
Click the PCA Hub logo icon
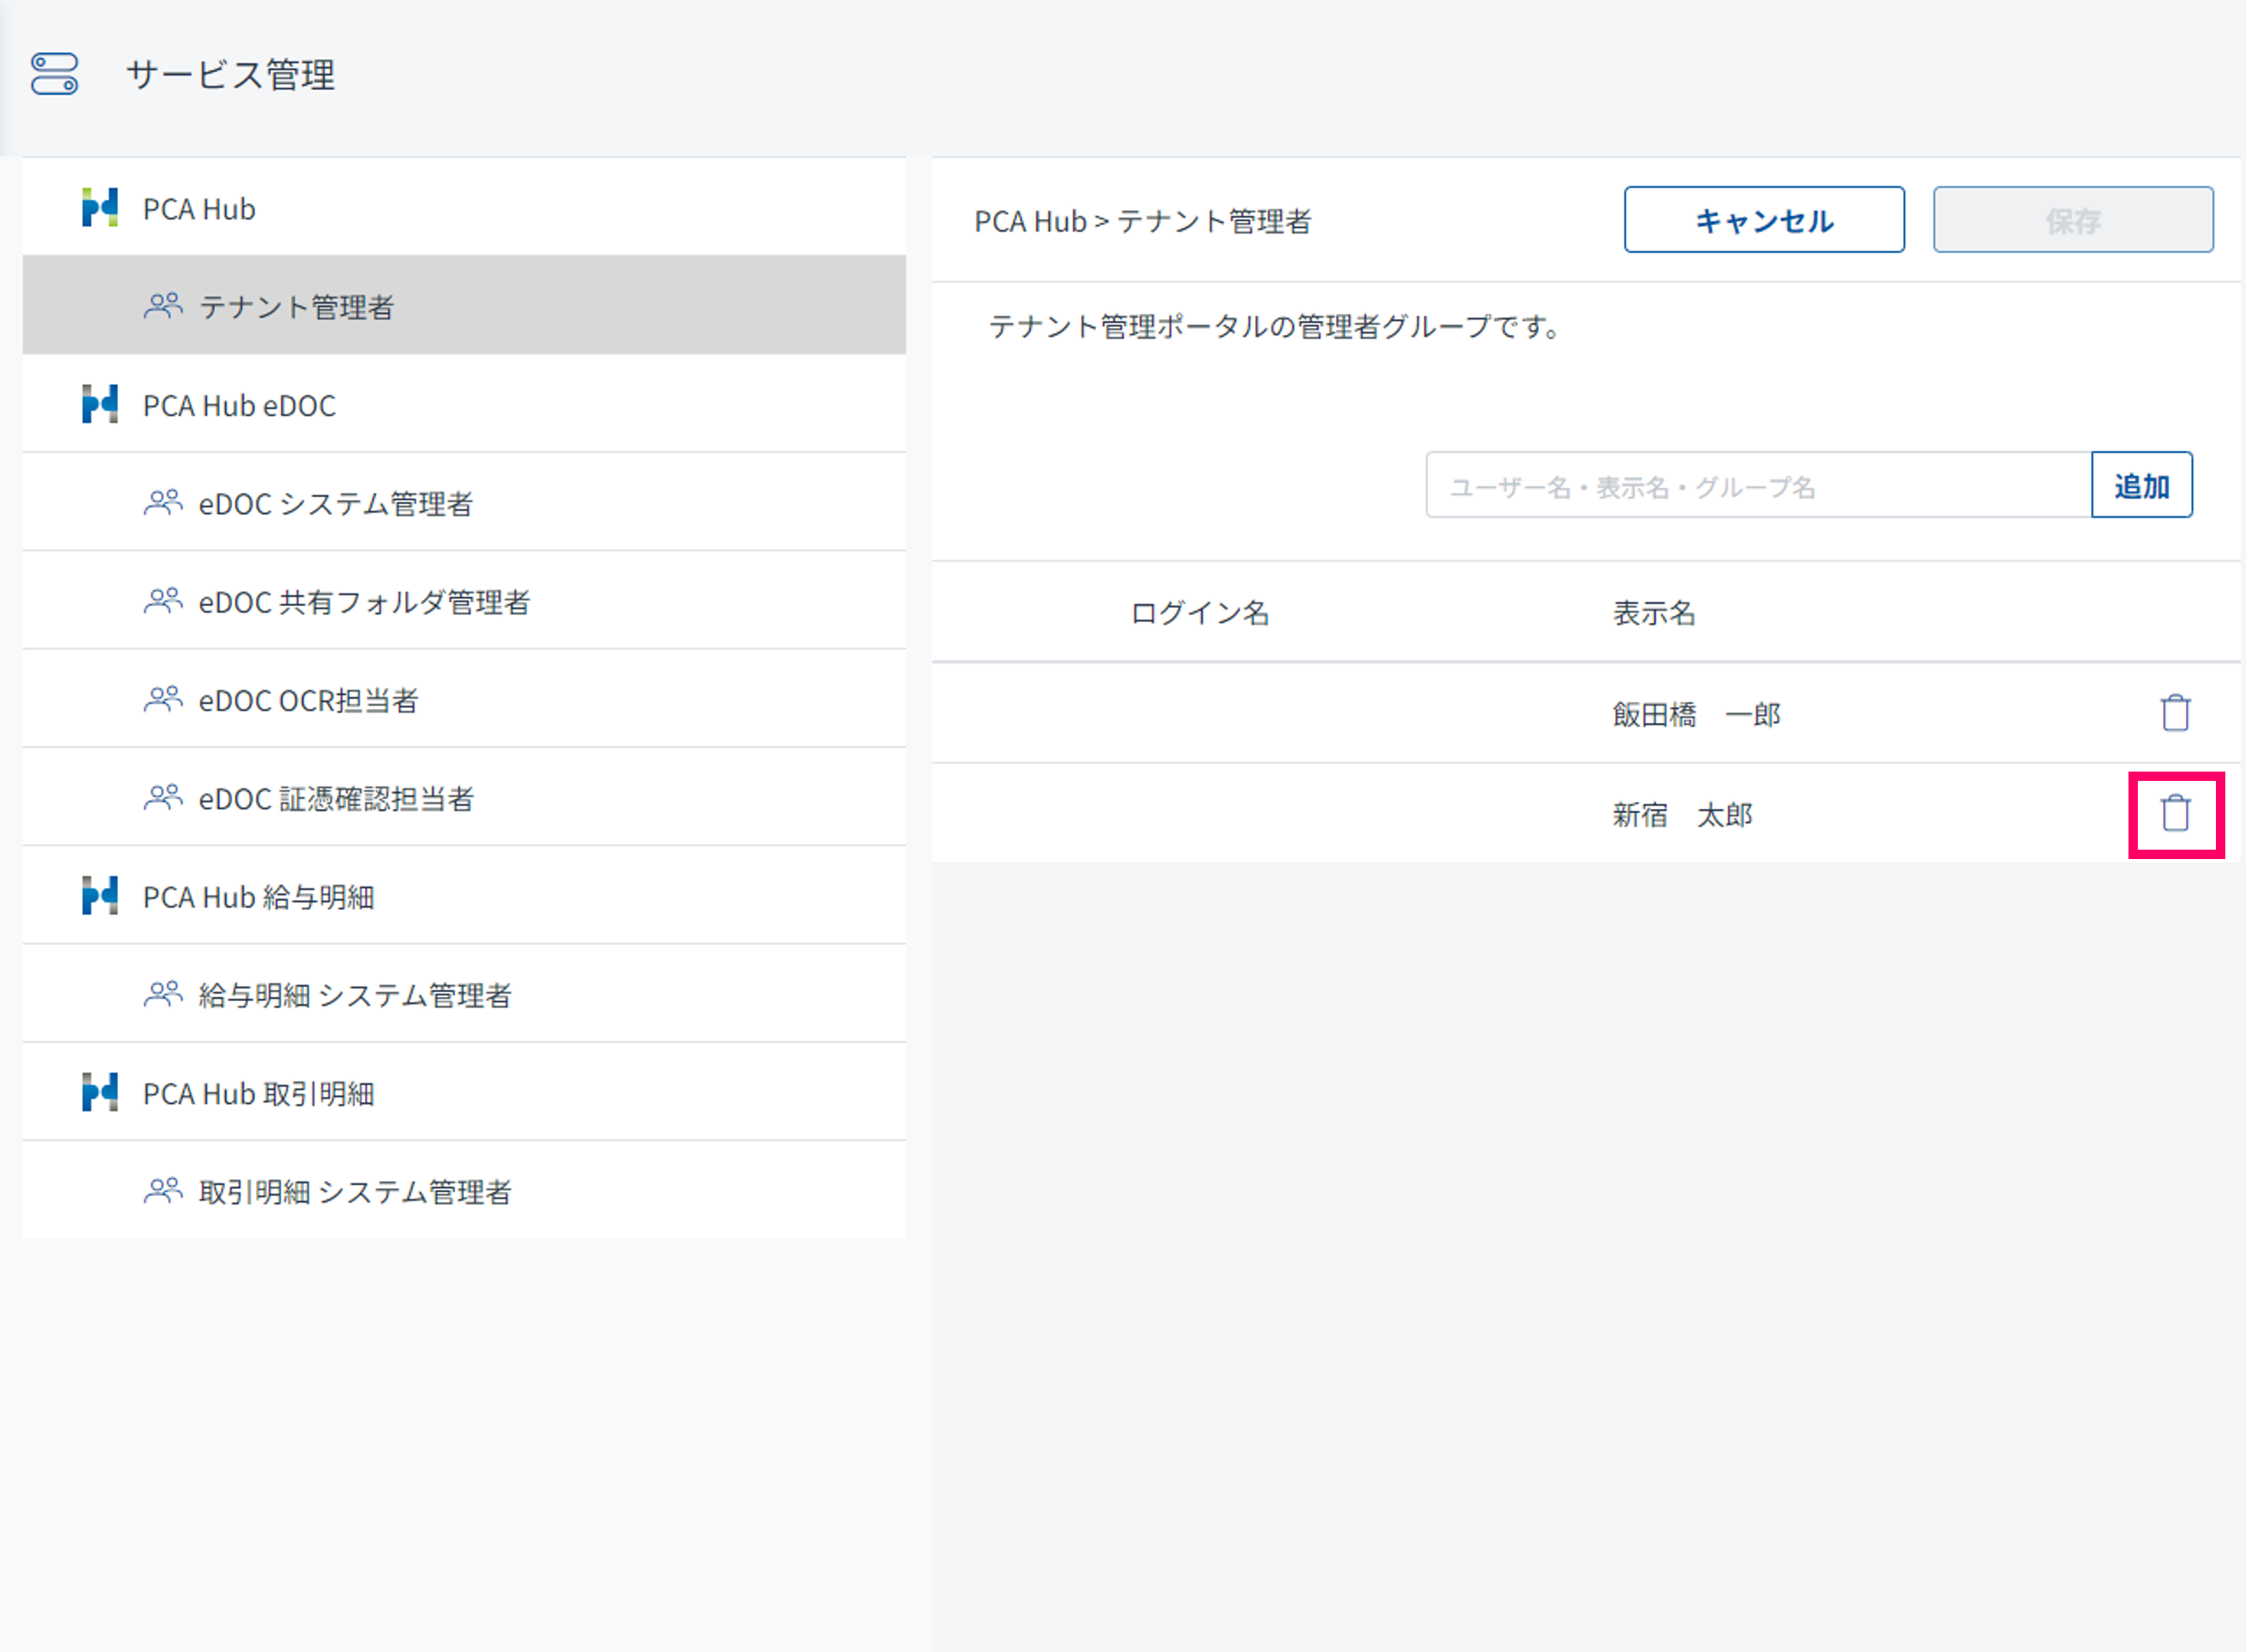coord(100,208)
